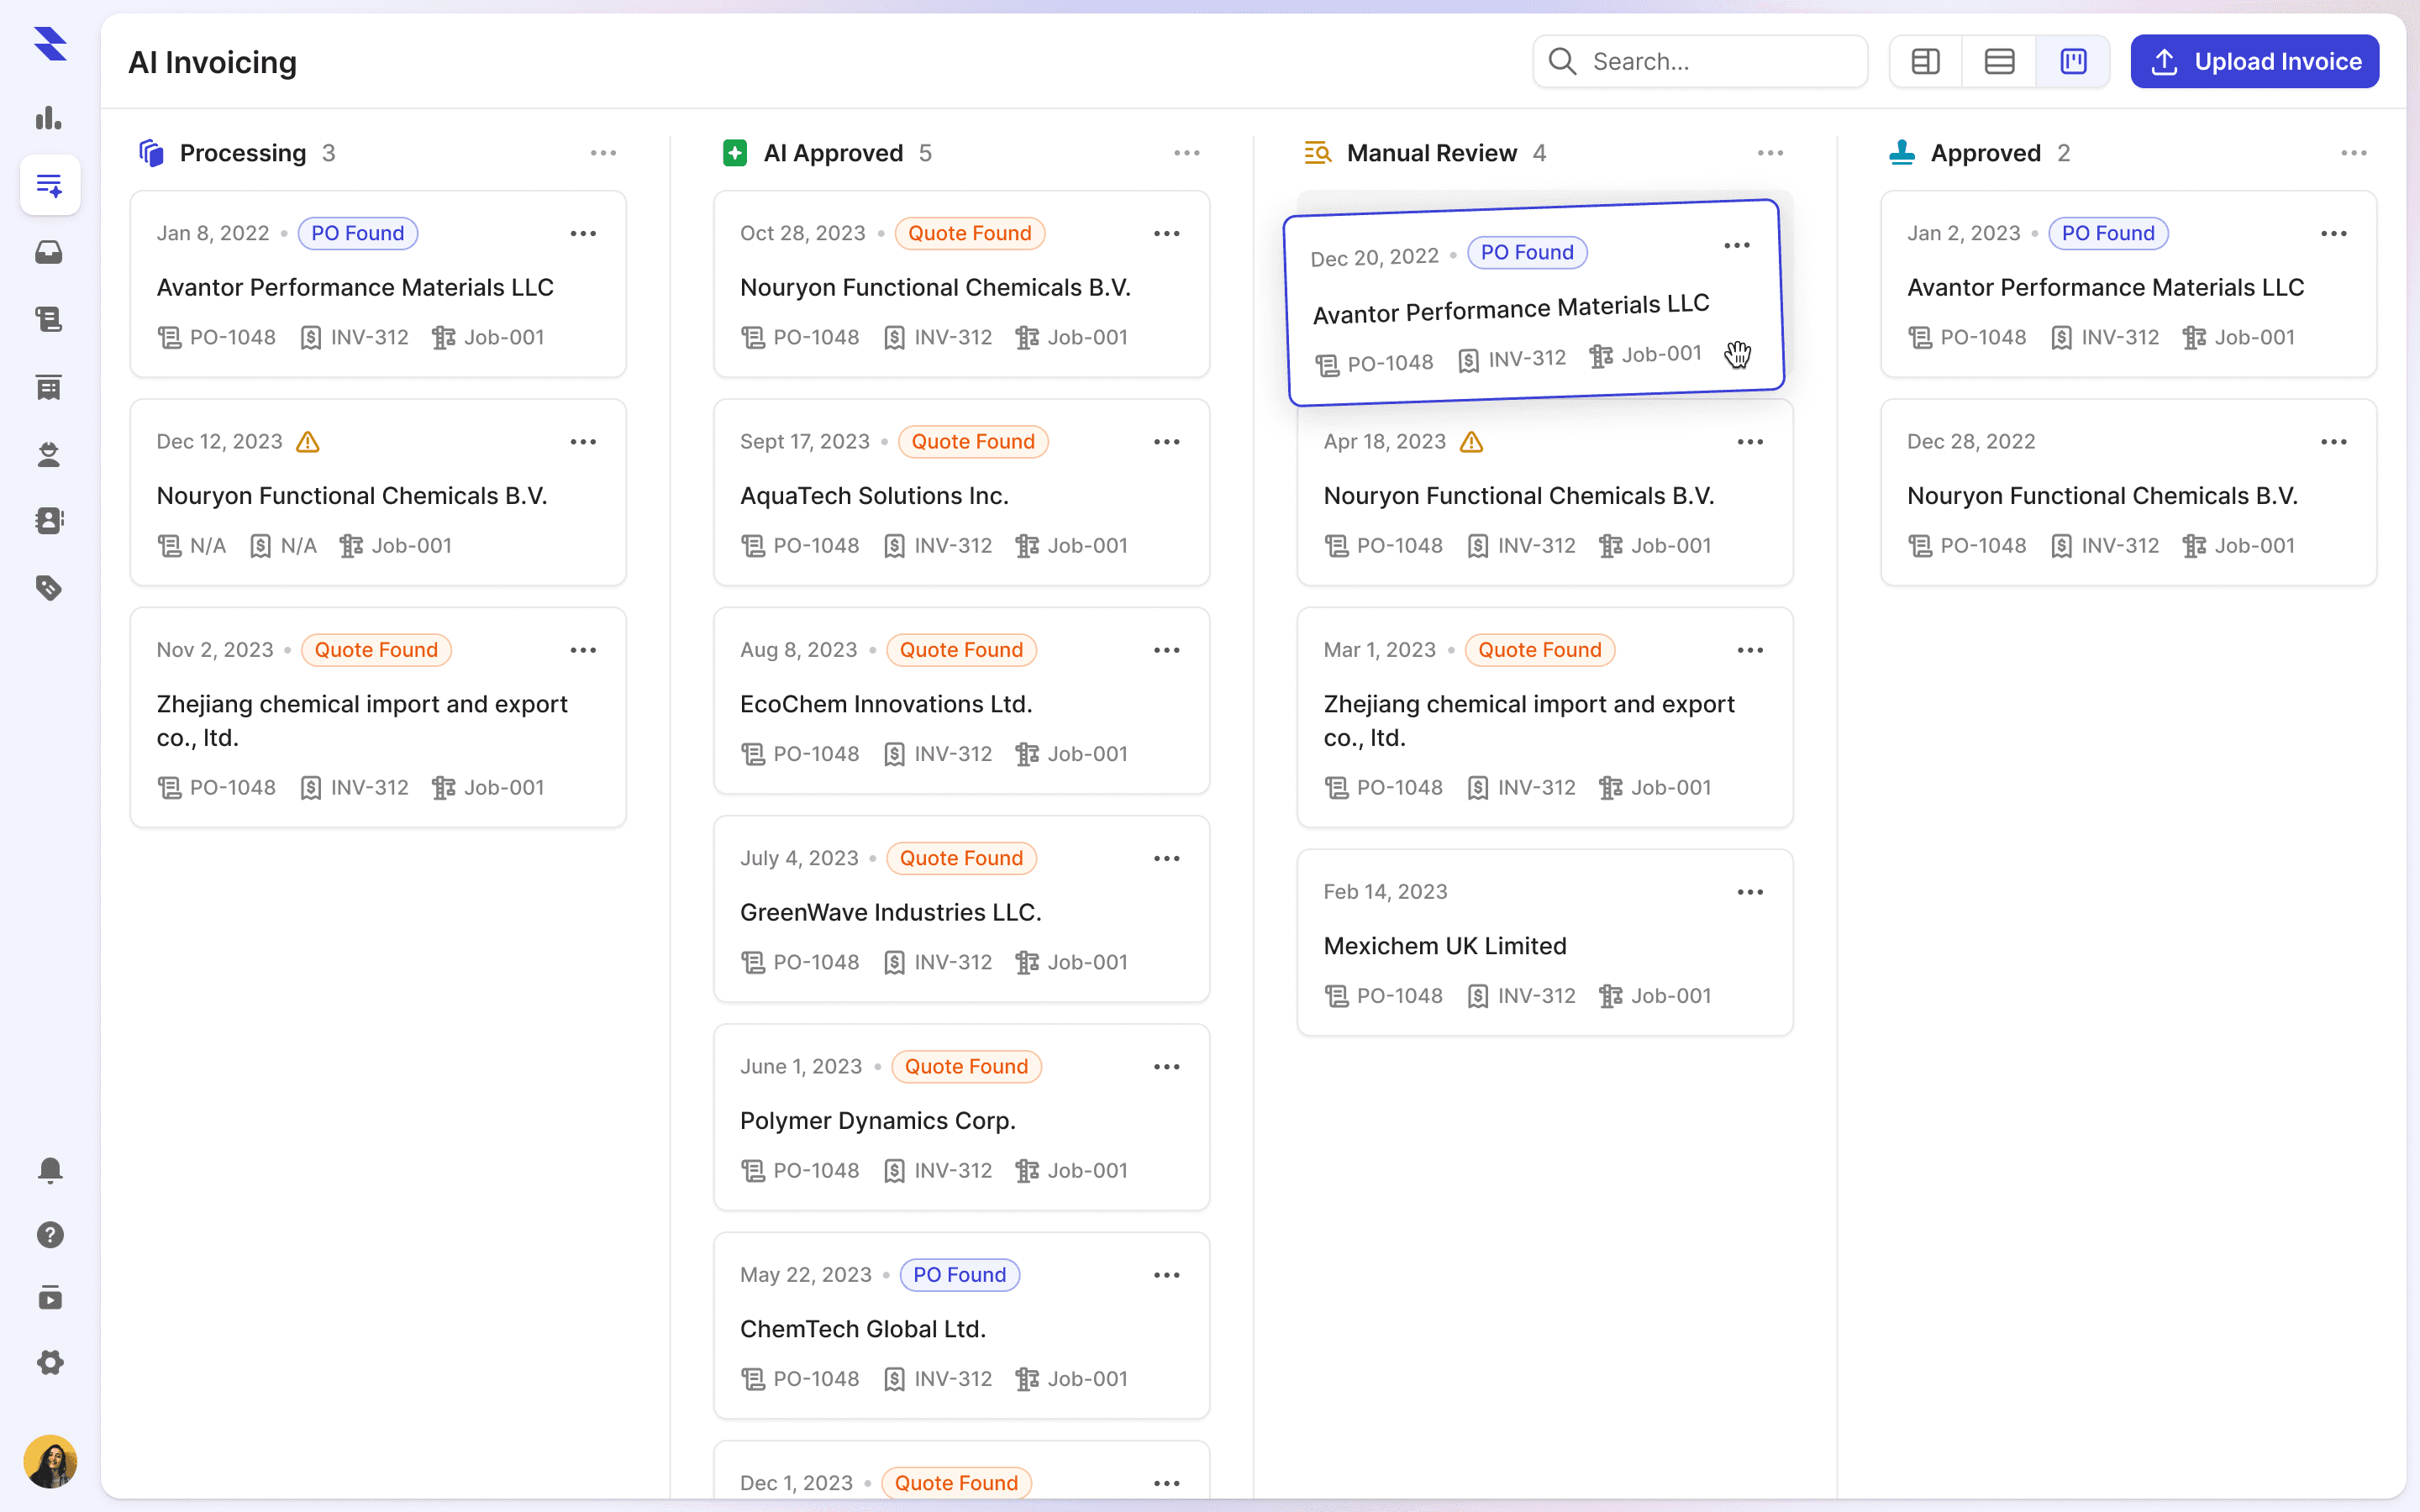Click Quote Found badge on Oct 28, 2023 card
Viewport: 2420px width, 1512px height.
(970, 233)
